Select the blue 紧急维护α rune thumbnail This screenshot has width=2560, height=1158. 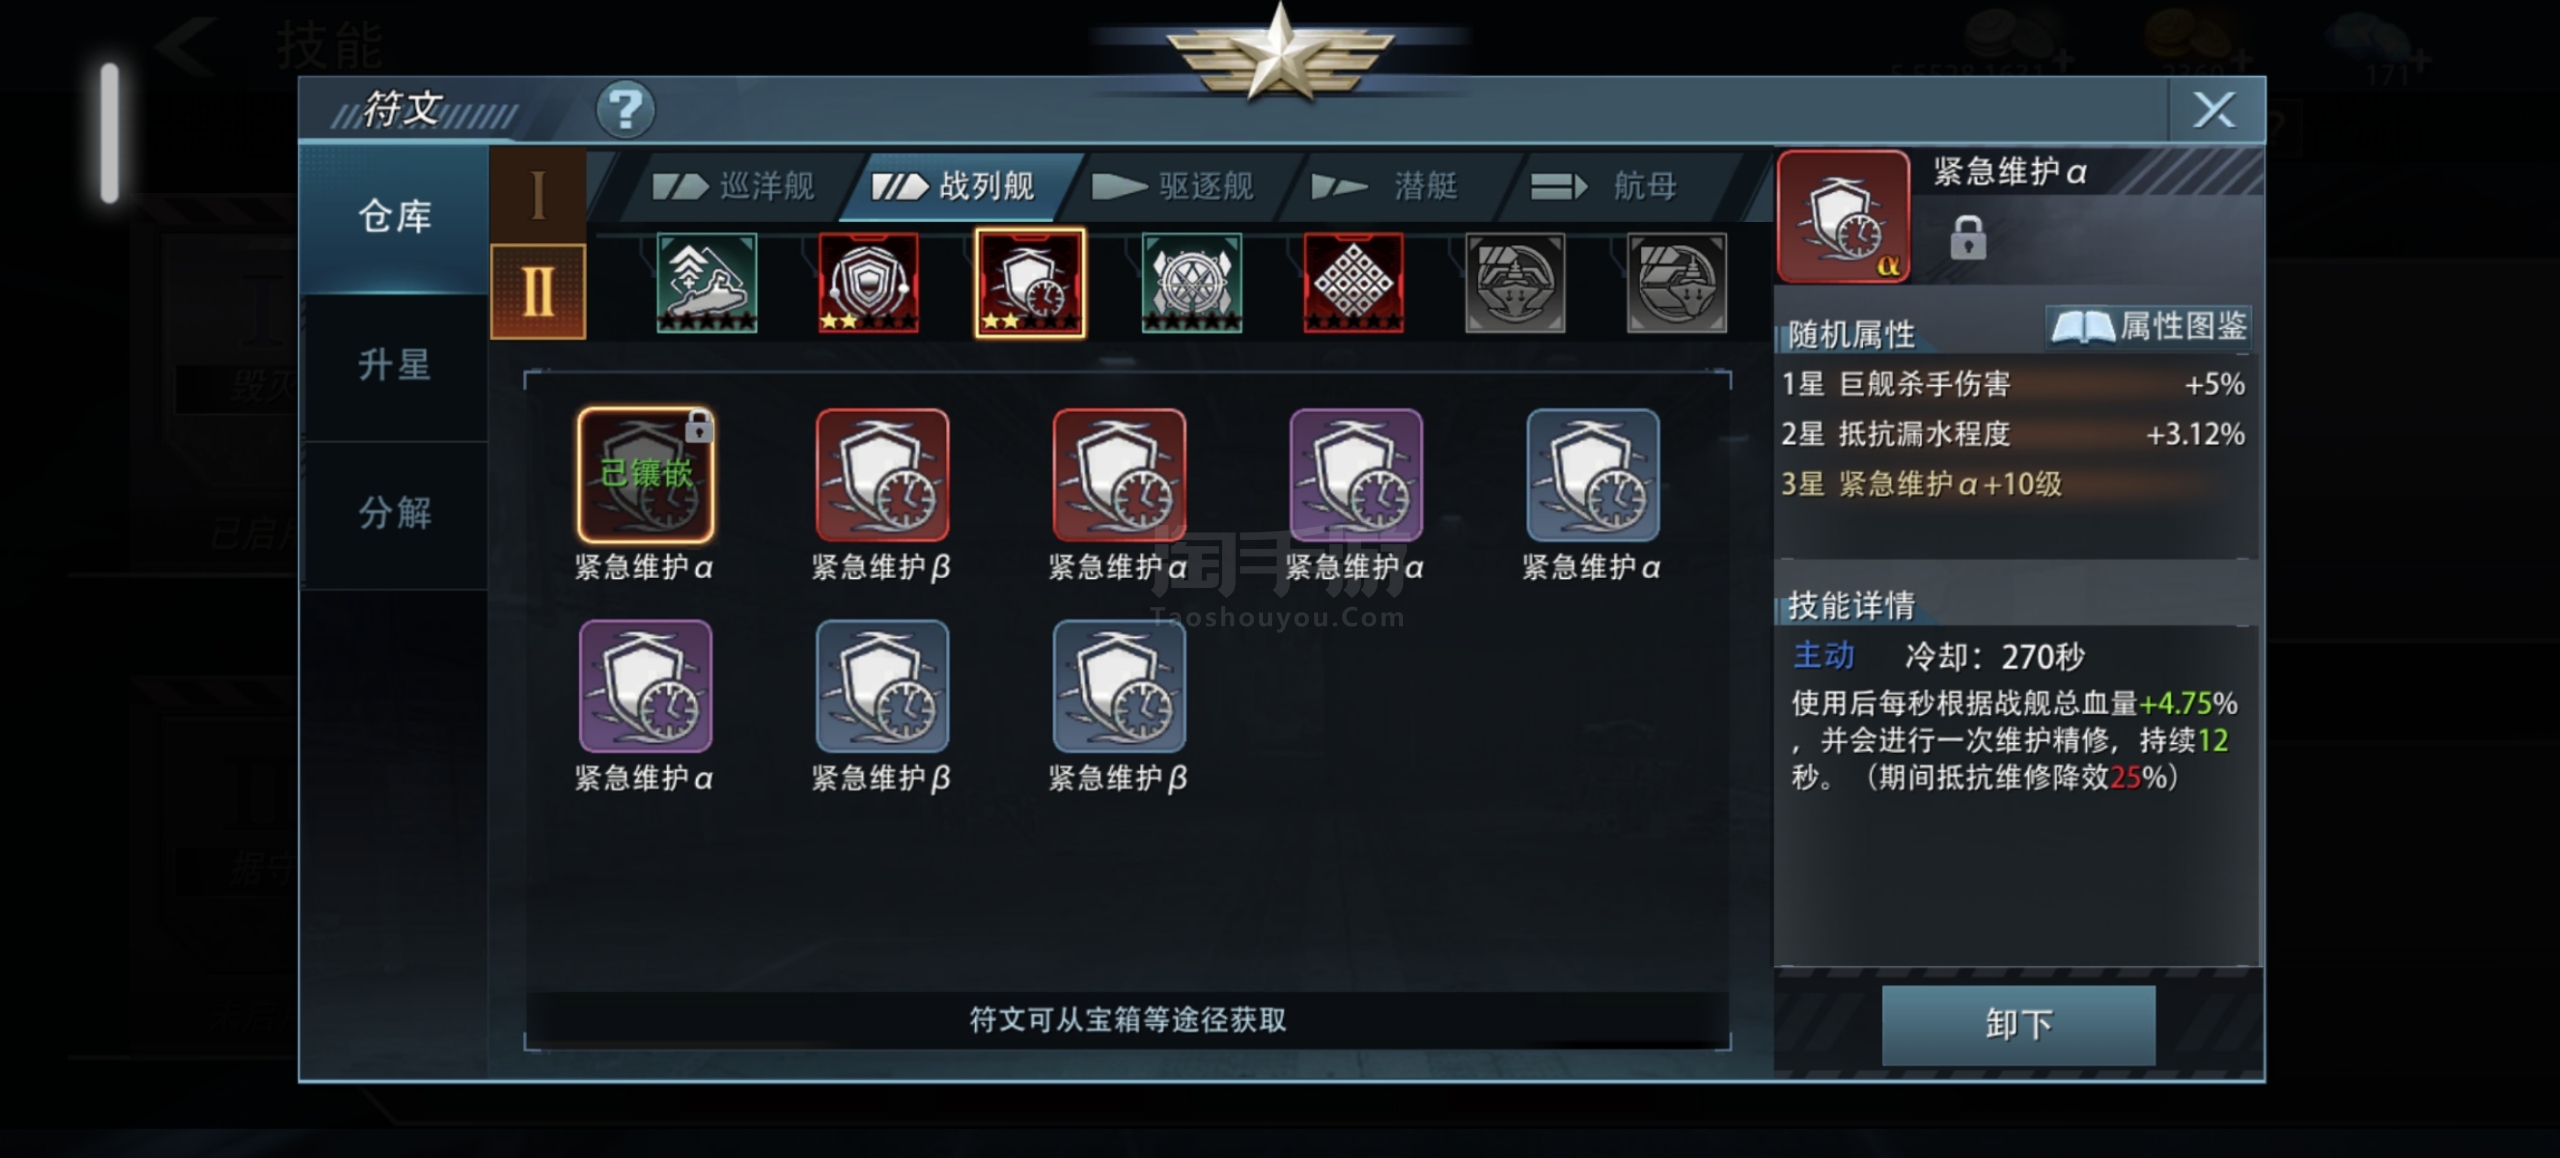point(1593,475)
